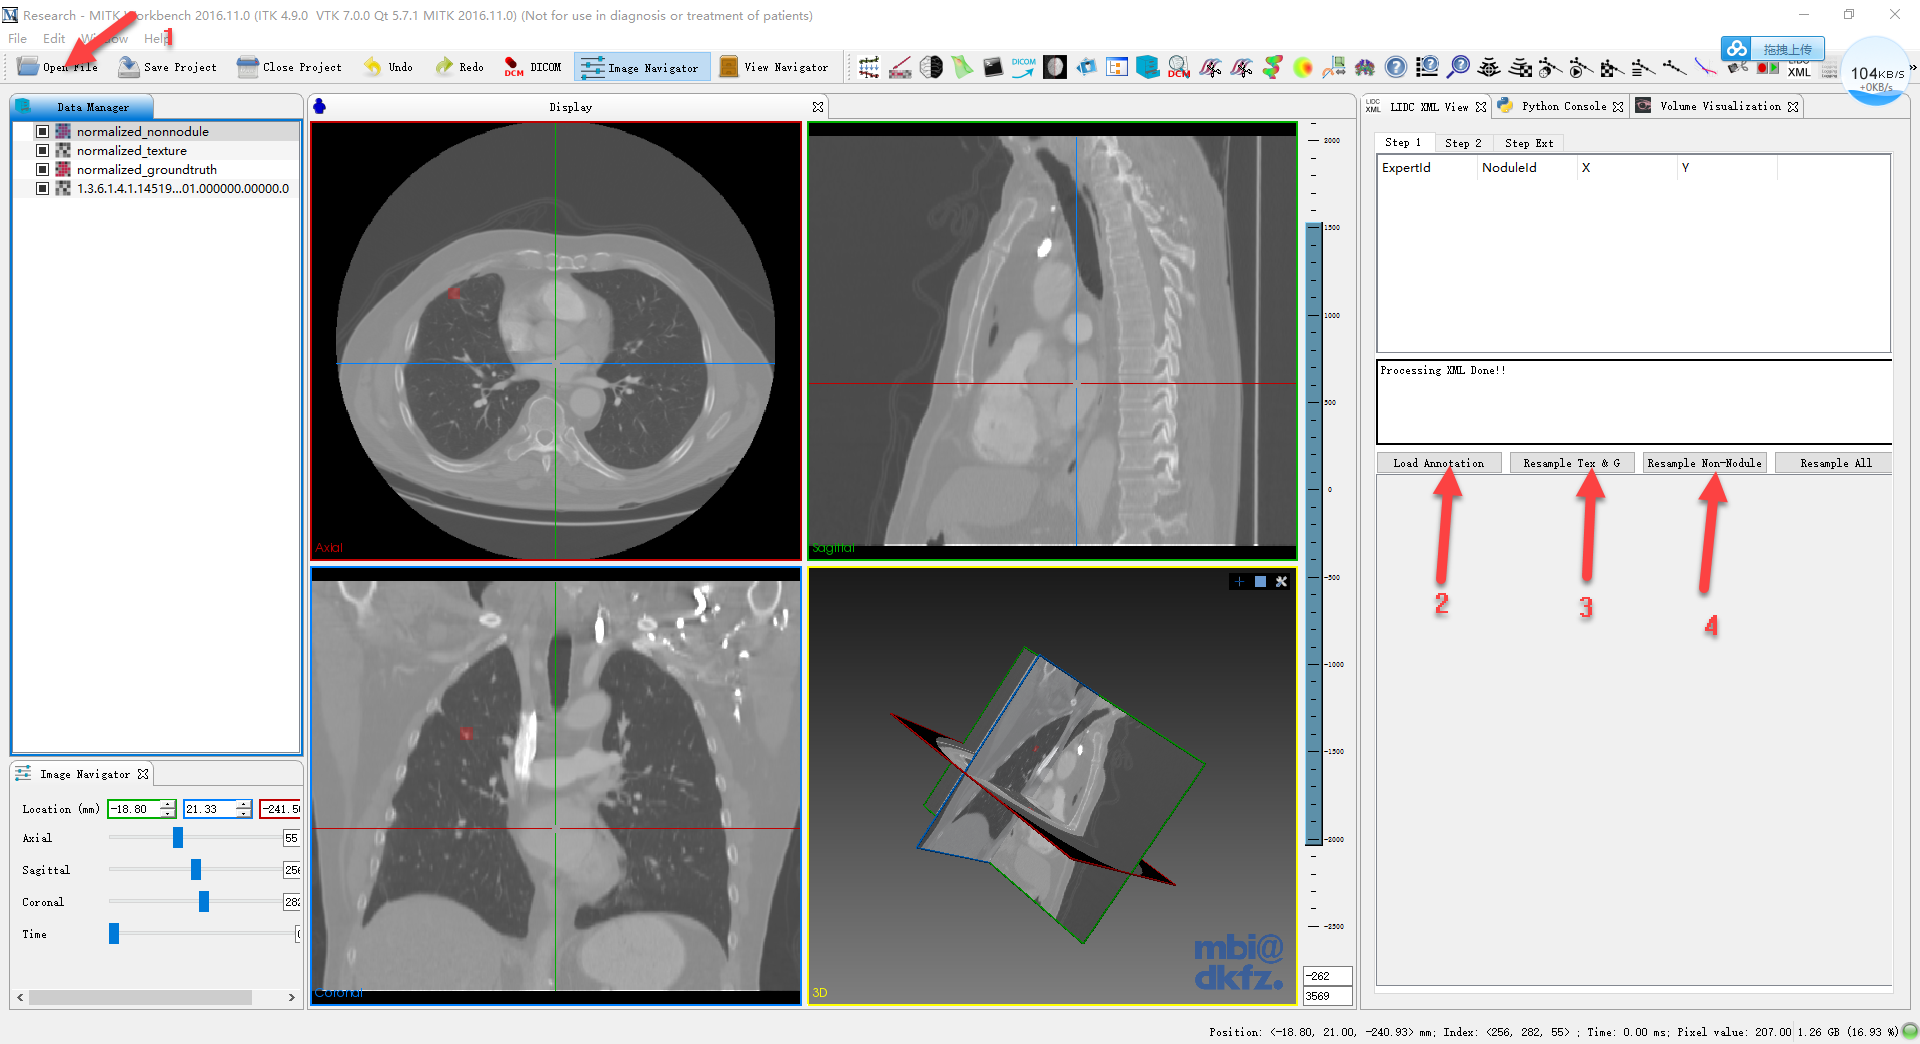Decrease the blue Location Y value stepper
Screen dimensions: 1920x1044
243,813
